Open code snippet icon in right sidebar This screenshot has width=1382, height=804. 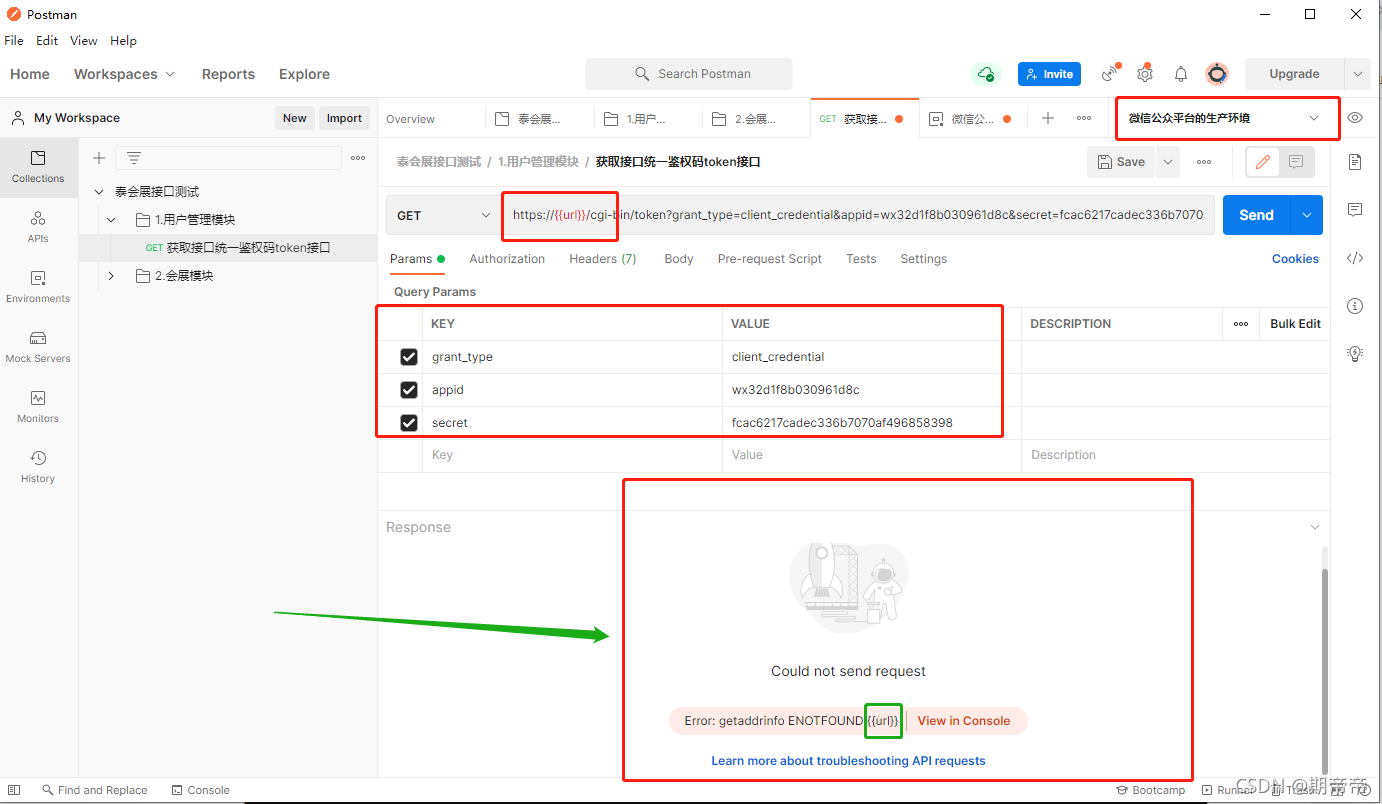coord(1355,258)
